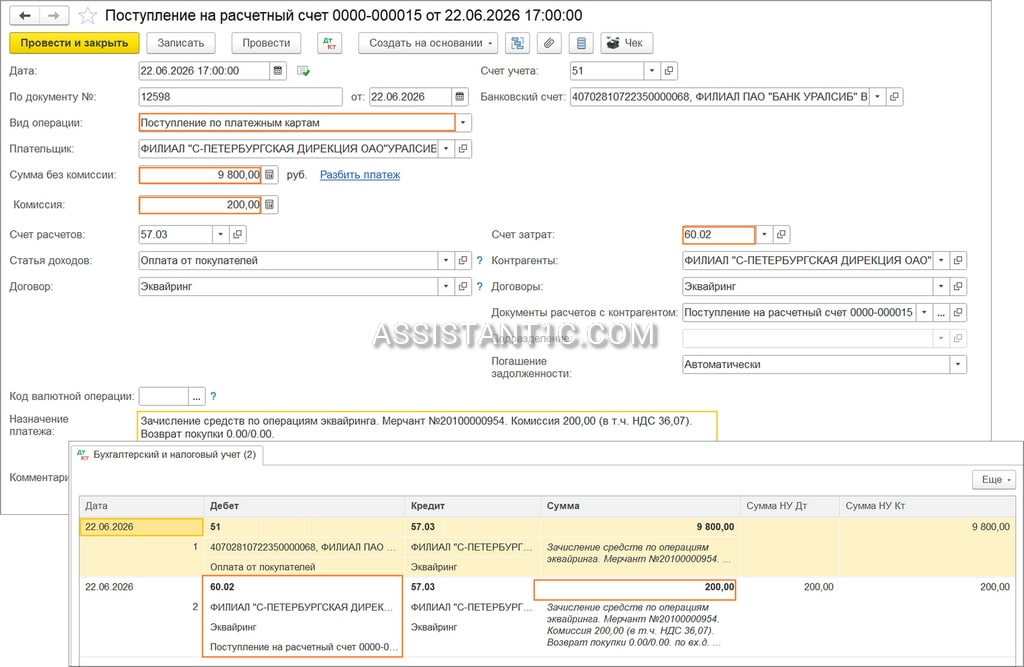Show help for Код валютной операции
Image resolution: width=1024 pixels, height=667 pixels.
(x=213, y=396)
